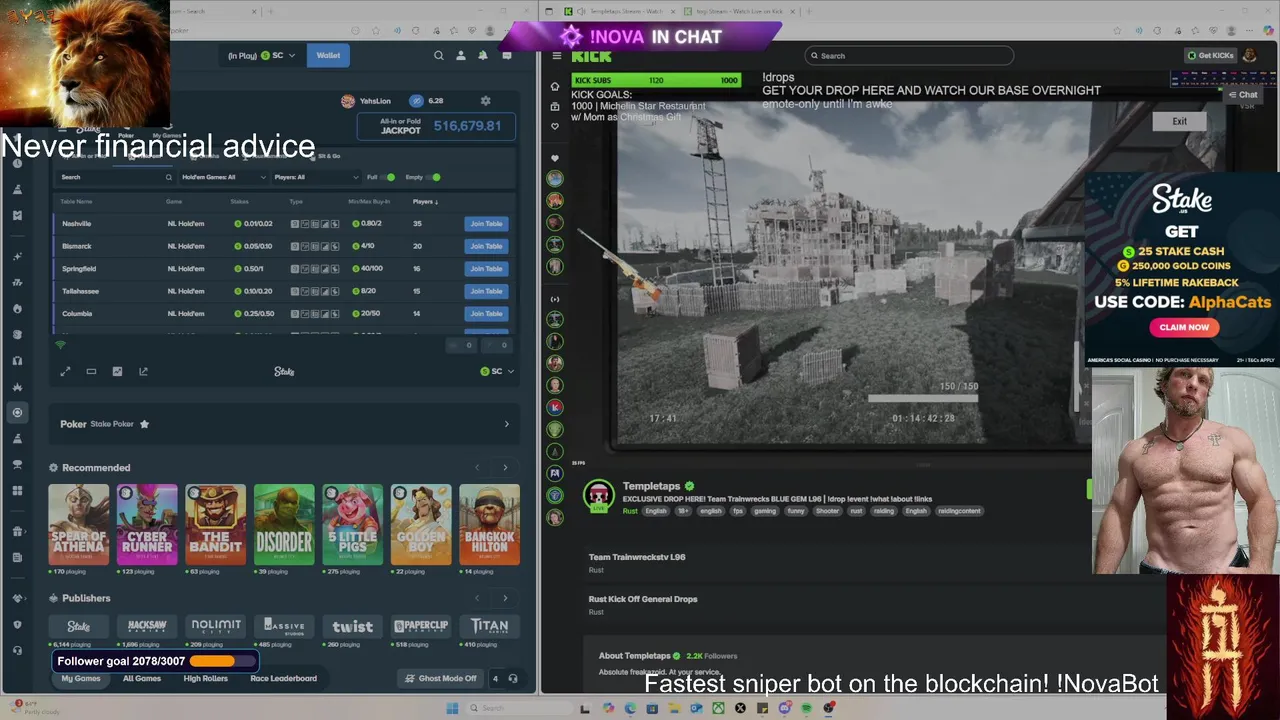
Task: Click the Kick Chat toggle button
Action: coord(1243,95)
